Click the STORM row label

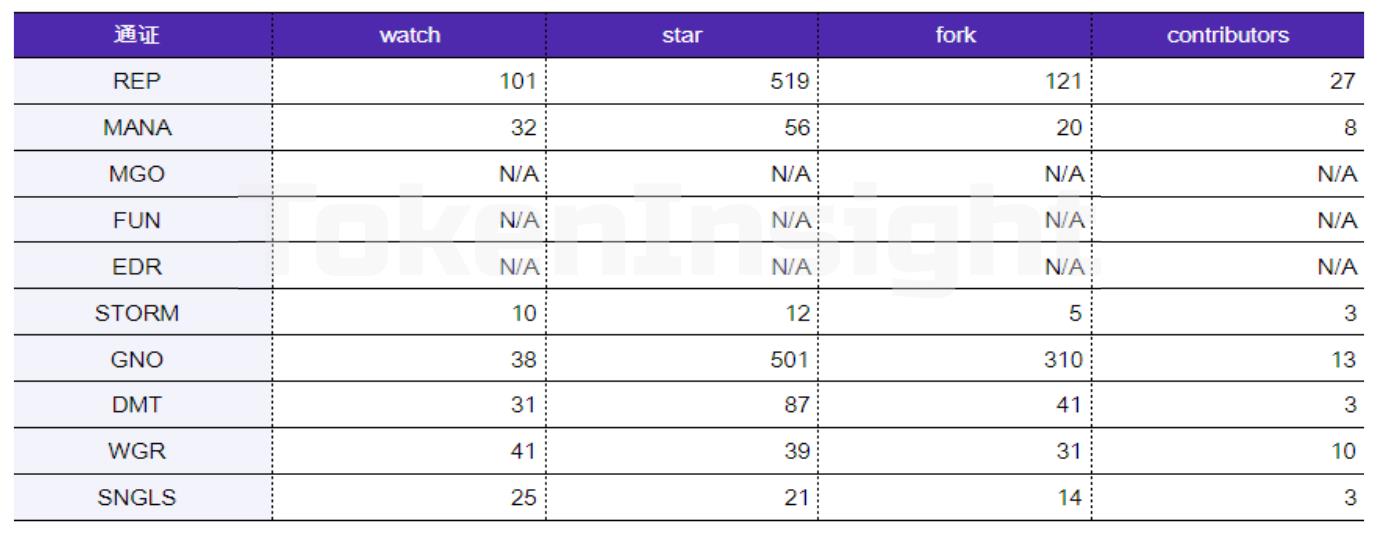pyautogui.click(x=137, y=313)
